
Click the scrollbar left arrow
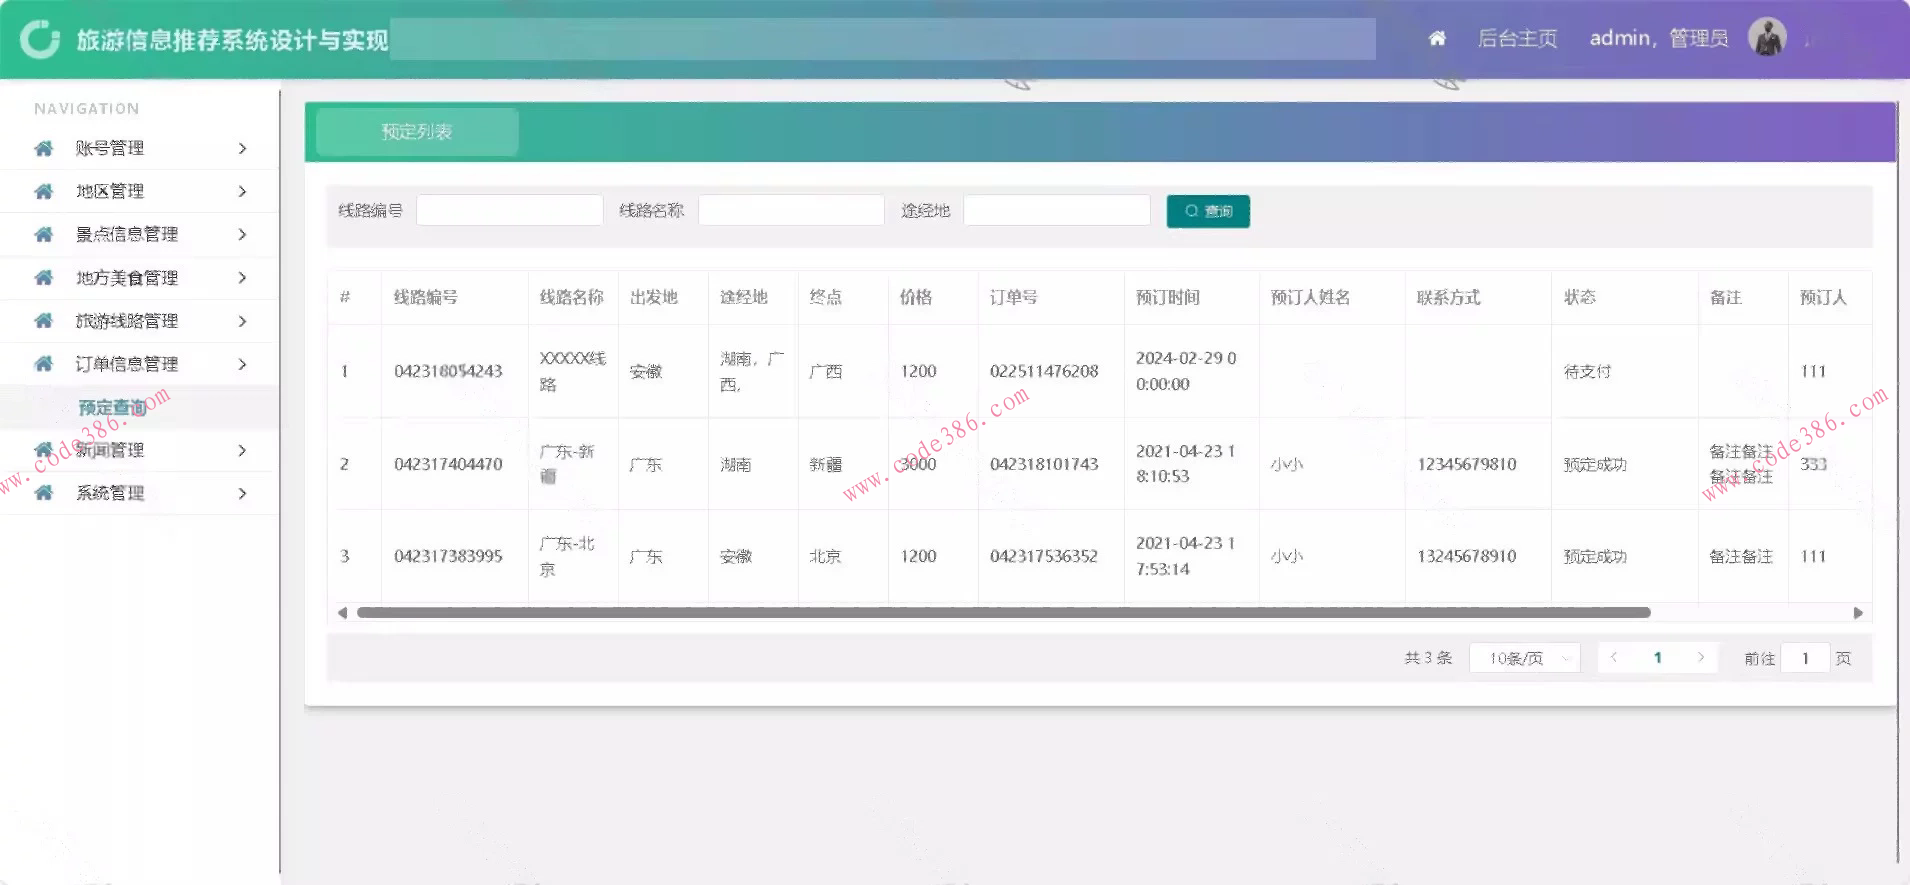(342, 612)
